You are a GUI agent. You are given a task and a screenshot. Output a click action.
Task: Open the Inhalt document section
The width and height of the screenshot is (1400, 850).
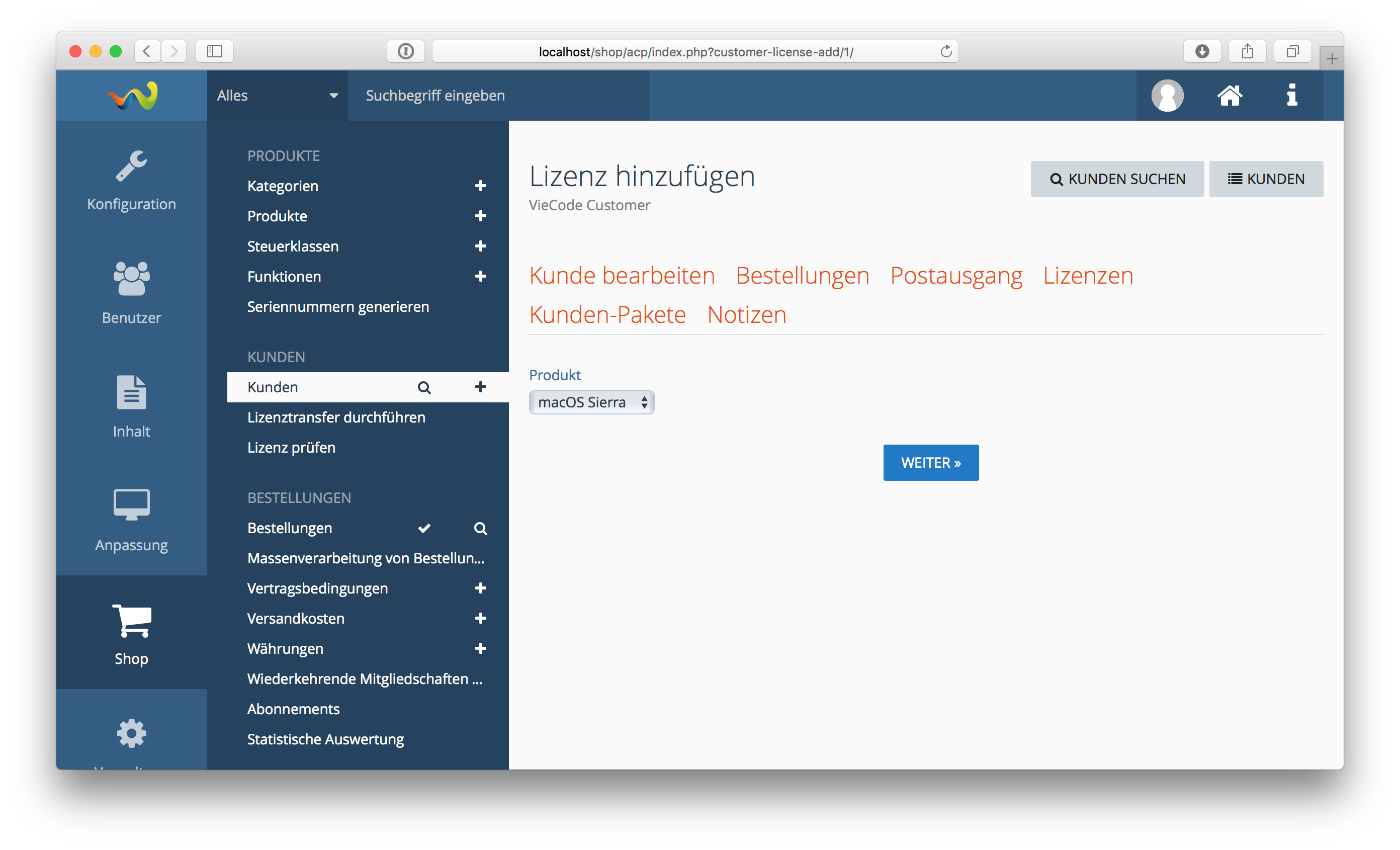pyautogui.click(x=131, y=406)
